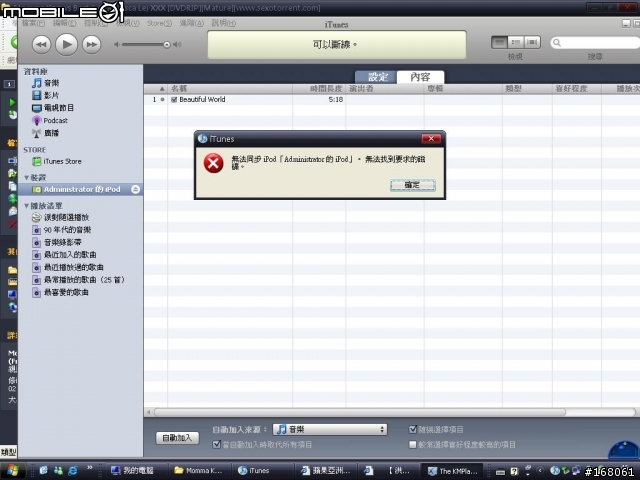Screen dimensions: 640x480
Task: Toggle 較常選擇喜好程度較高的項目 checkbox
Action: (413, 444)
